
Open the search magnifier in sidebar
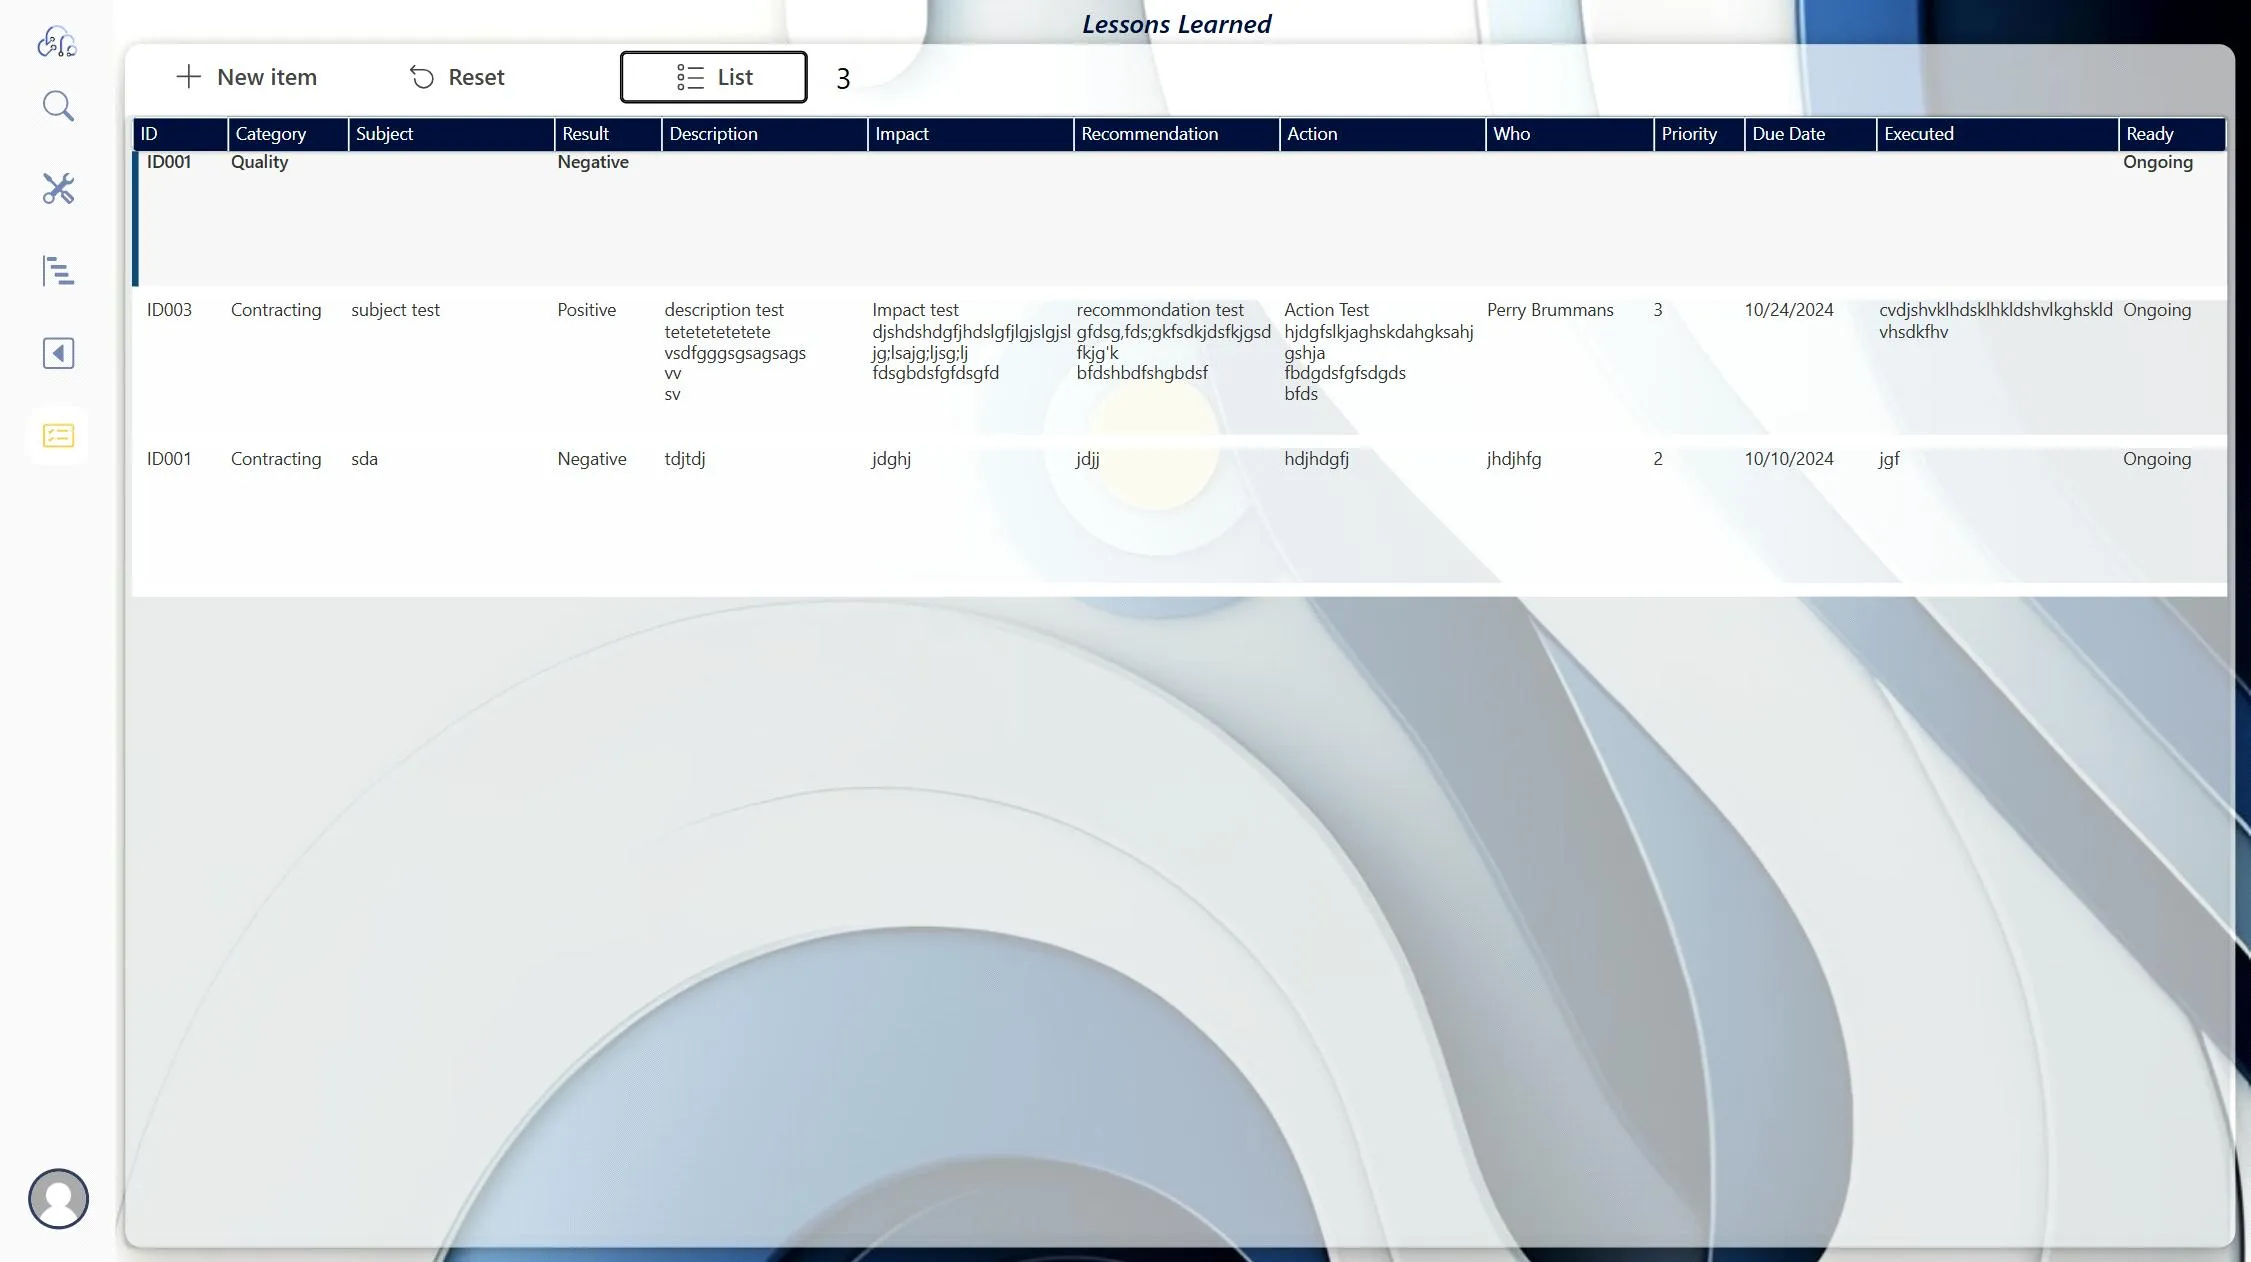click(x=58, y=106)
